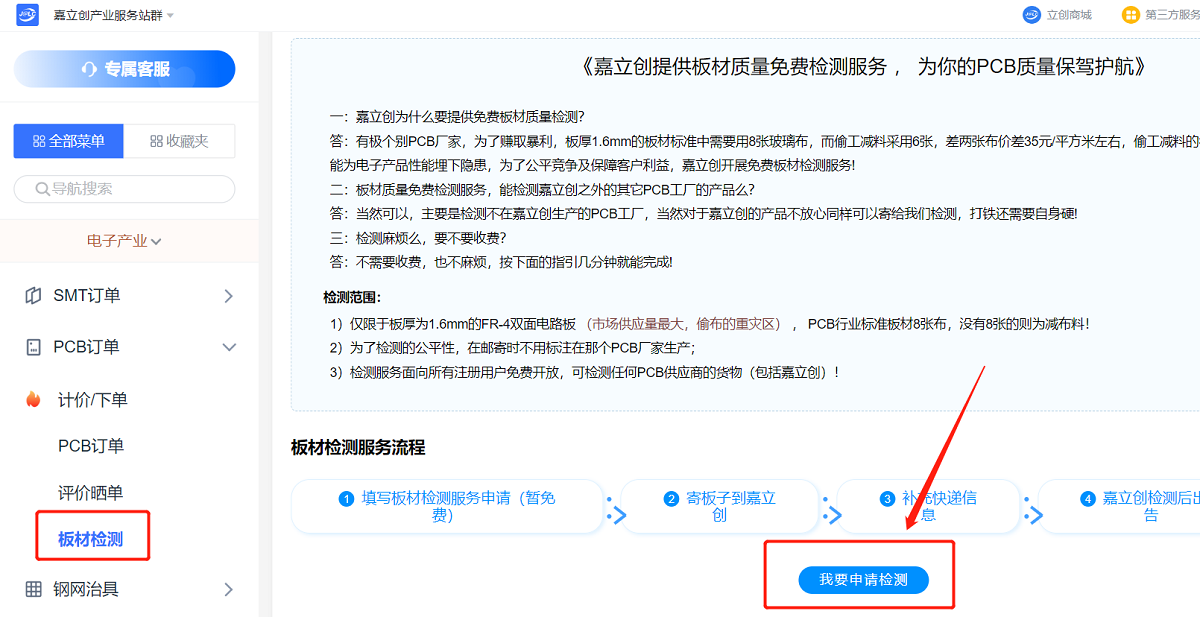Viewport: 1200px width, 617px height.
Task: Click step 3 补充快递信息
Action: pos(928,506)
